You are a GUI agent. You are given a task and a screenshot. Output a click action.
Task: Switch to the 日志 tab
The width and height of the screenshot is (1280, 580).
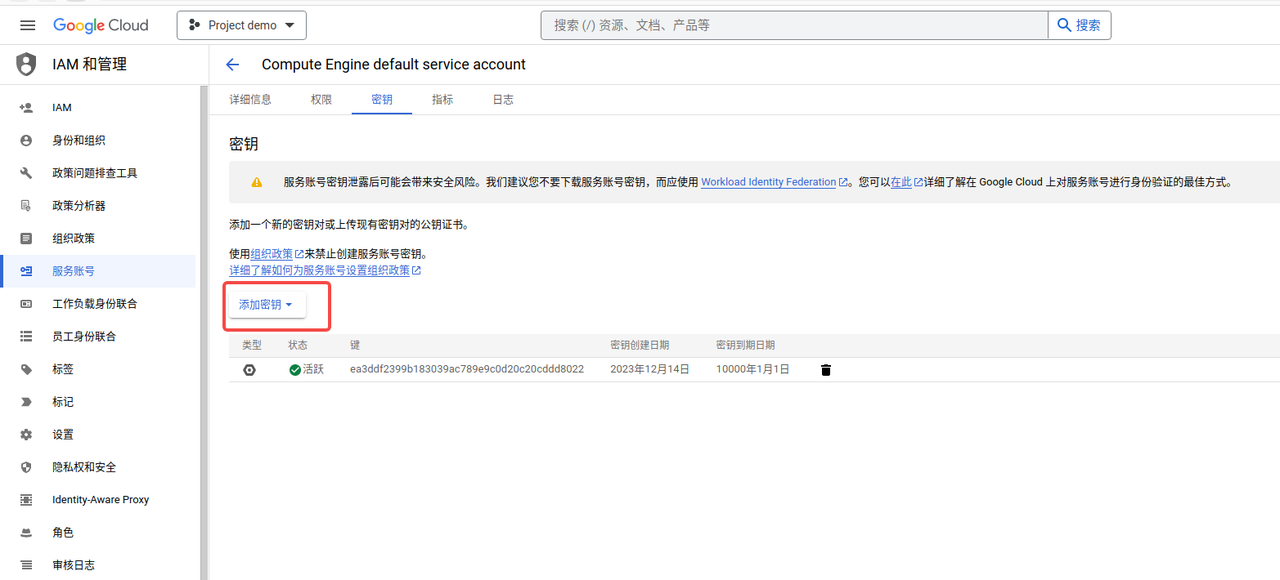pos(503,99)
